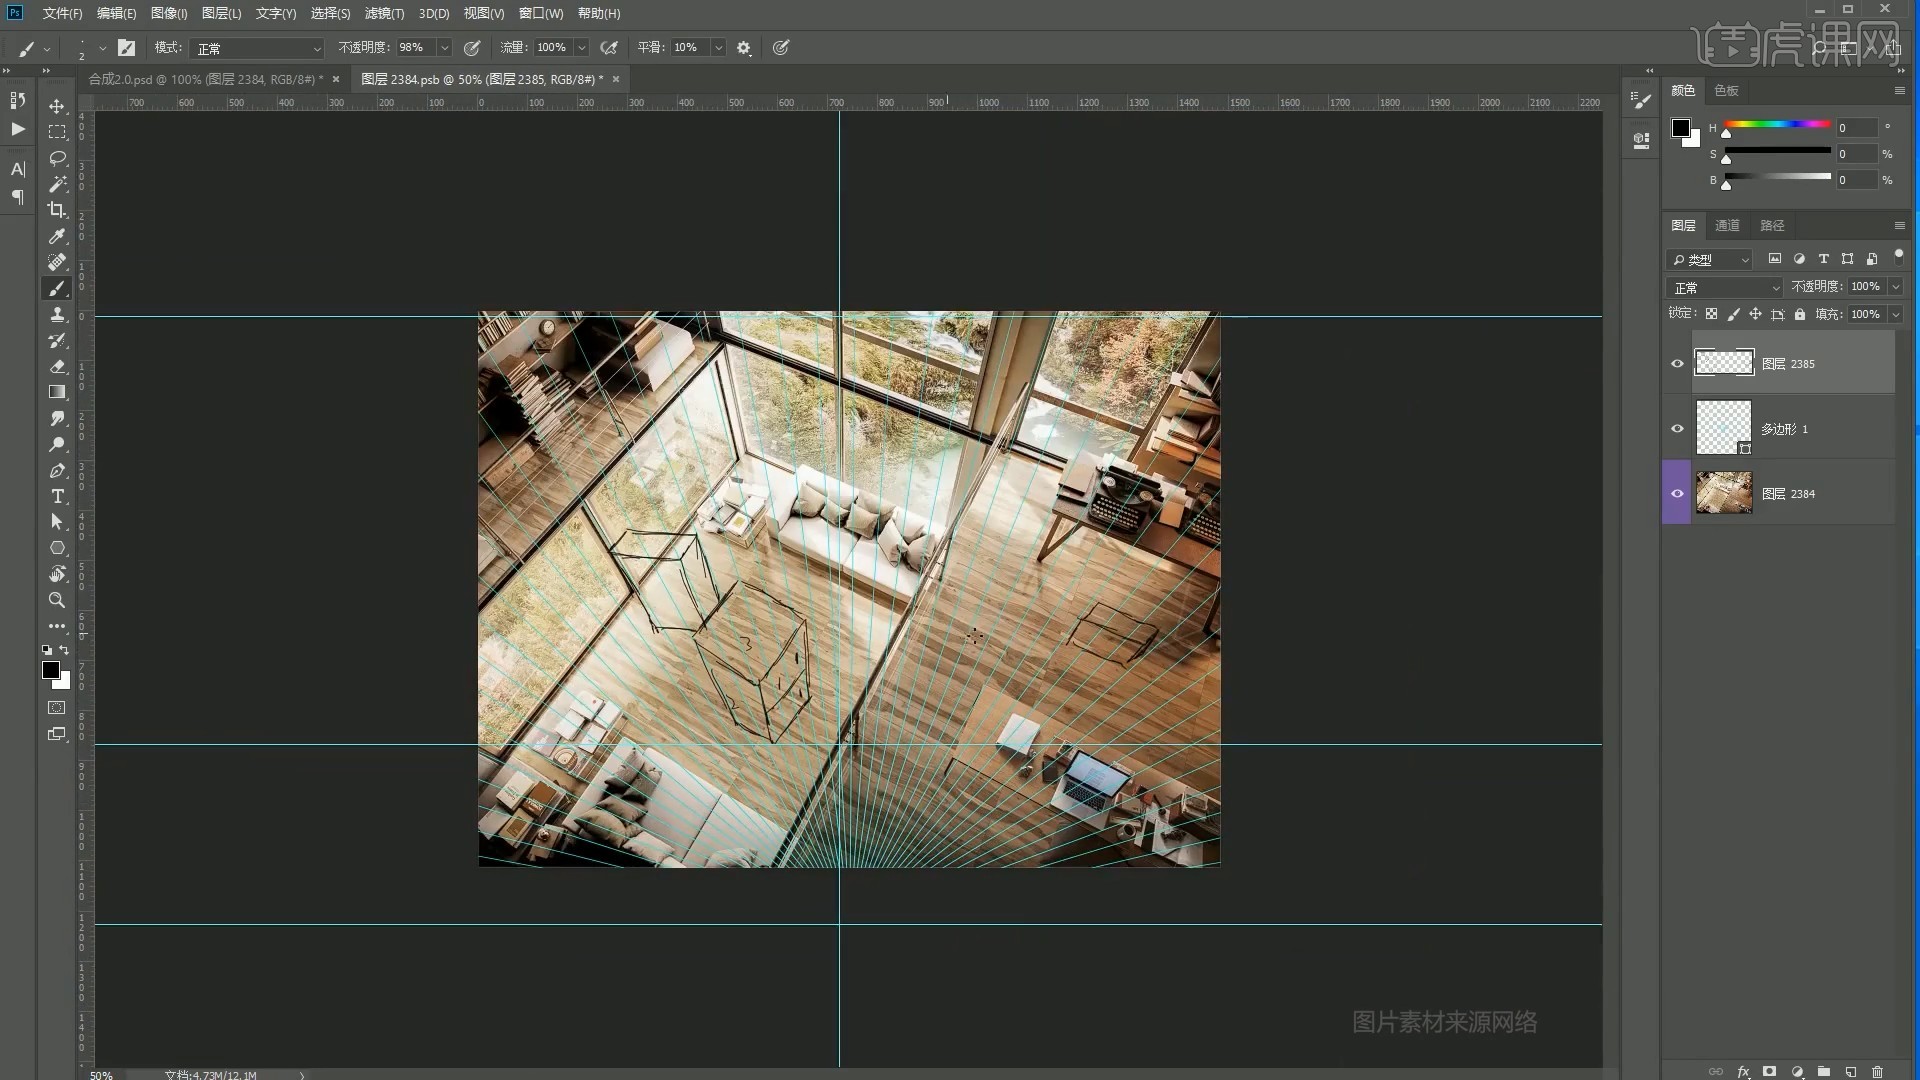
Task: Select the Dodge tool
Action: pos(57,444)
